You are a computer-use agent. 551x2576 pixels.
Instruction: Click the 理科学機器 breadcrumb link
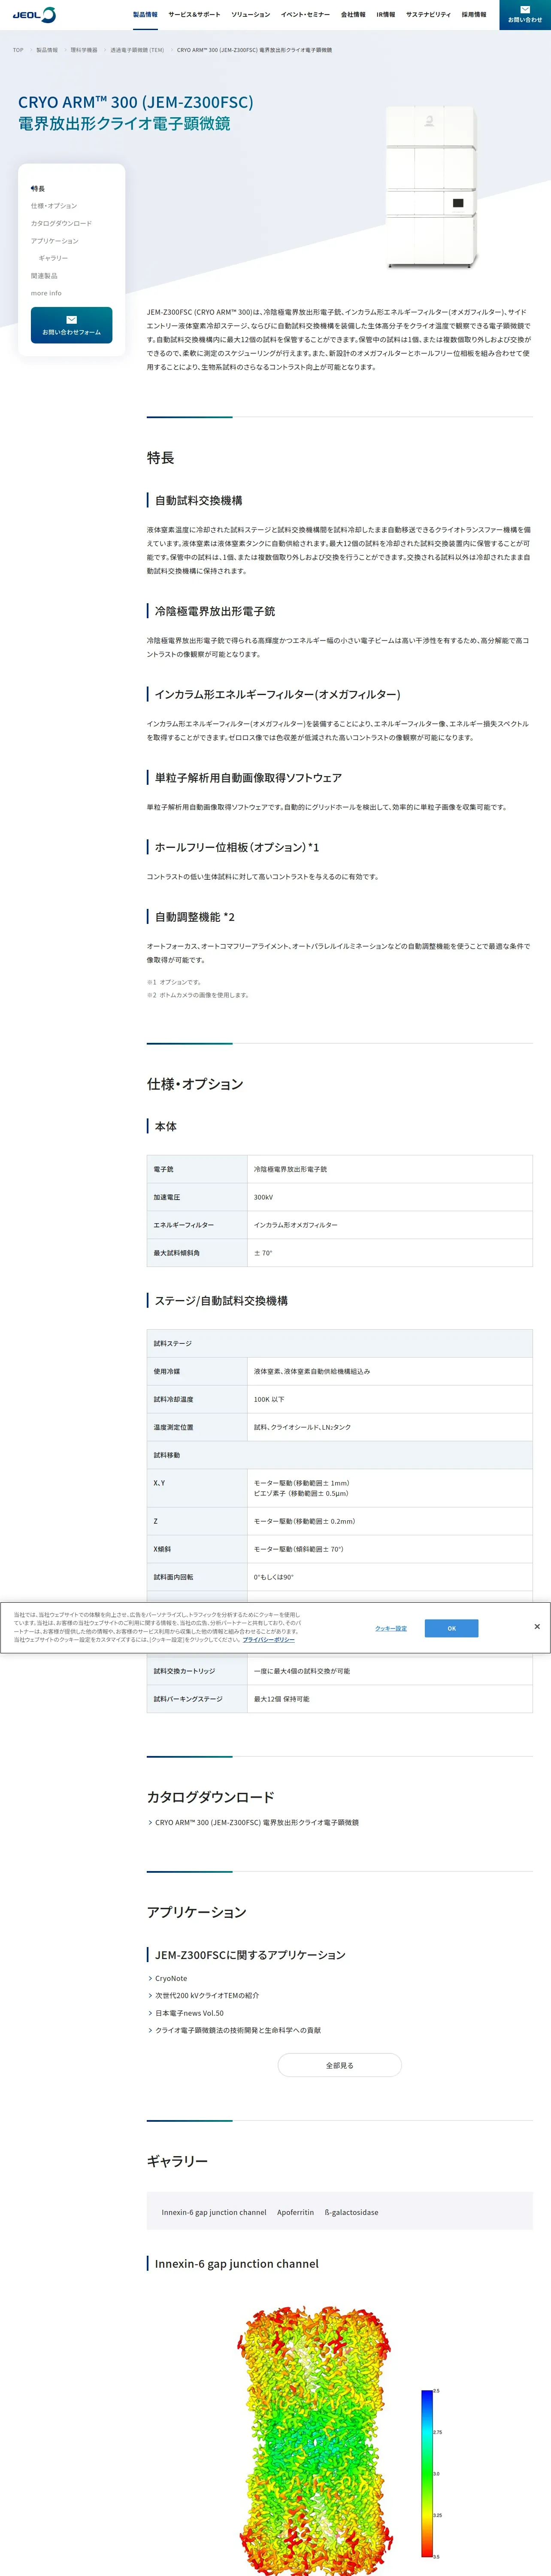[x=84, y=50]
